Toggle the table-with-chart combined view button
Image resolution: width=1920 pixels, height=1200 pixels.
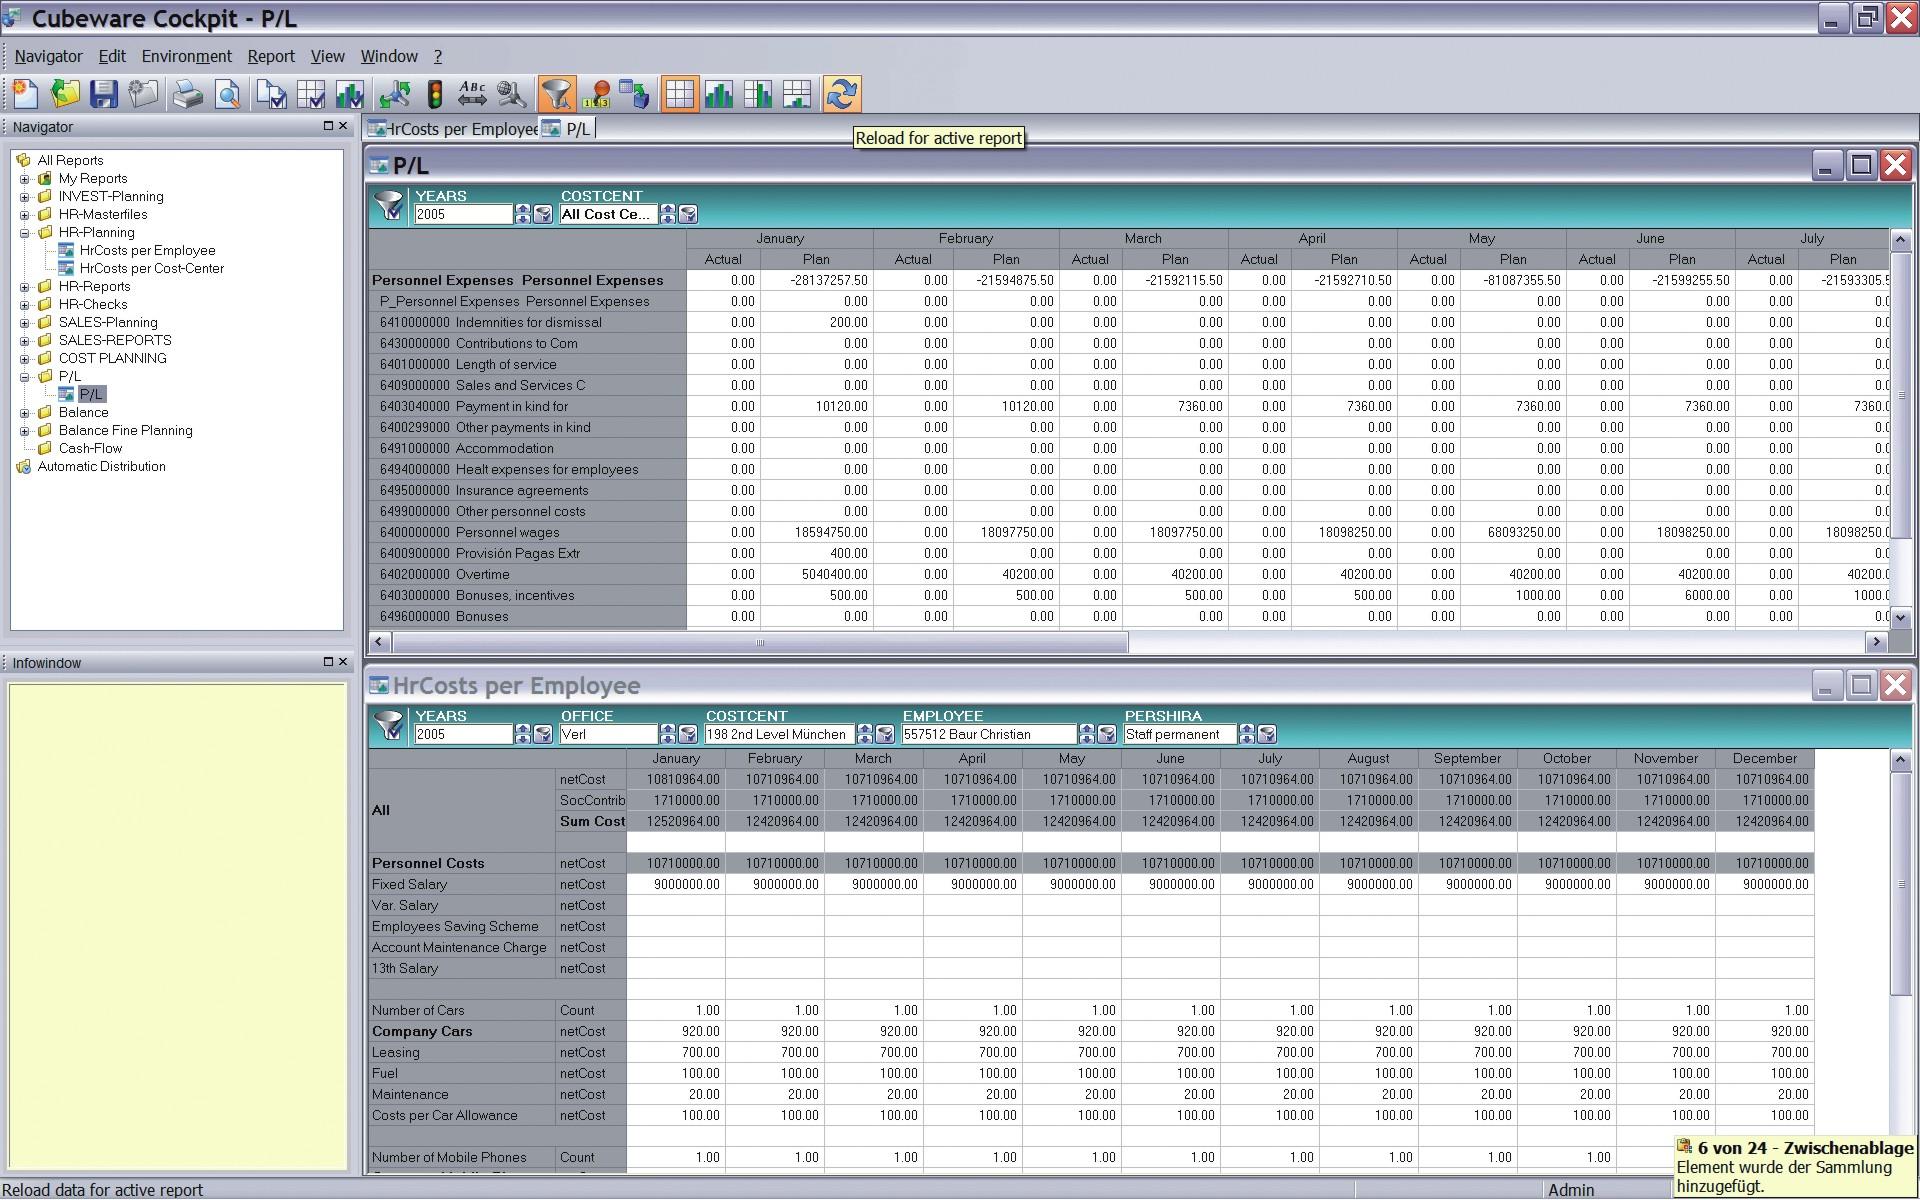(x=797, y=94)
